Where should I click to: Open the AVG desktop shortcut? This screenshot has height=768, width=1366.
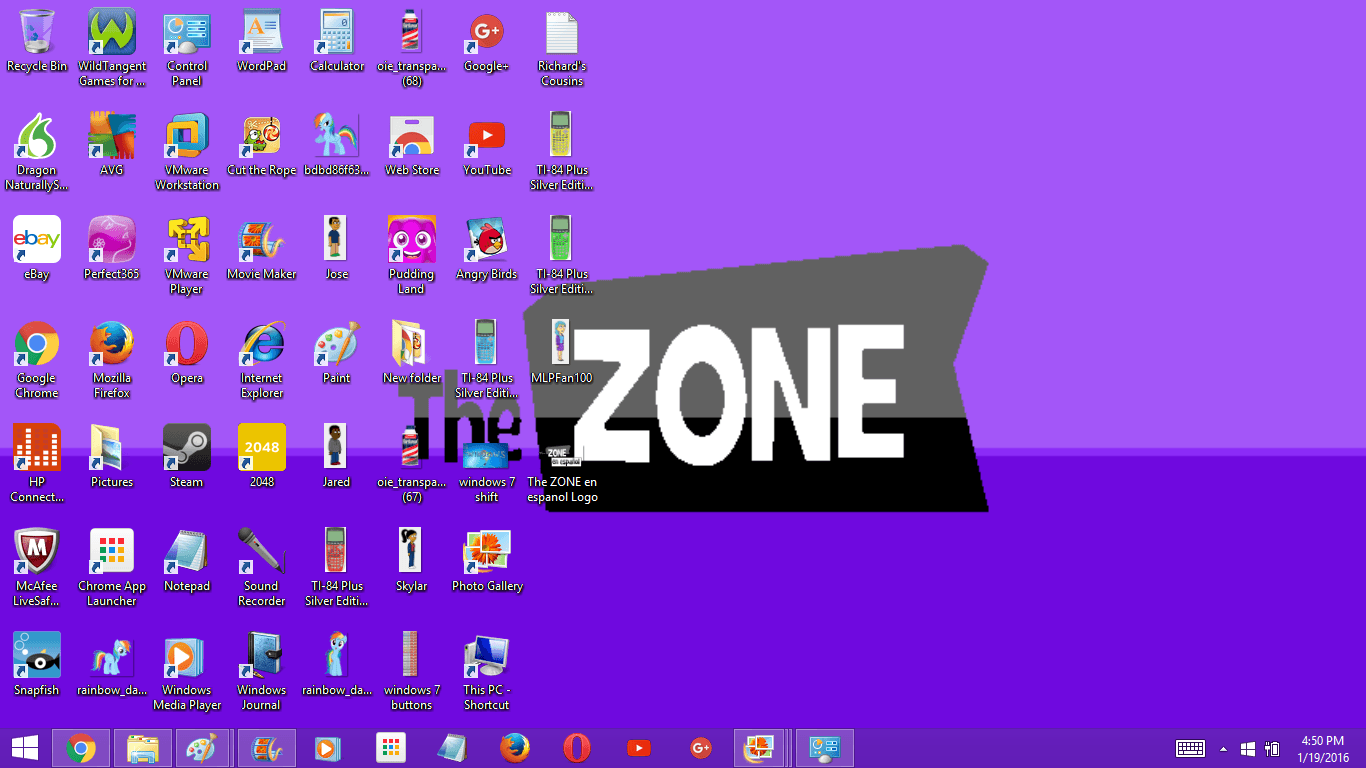point(112,146)
